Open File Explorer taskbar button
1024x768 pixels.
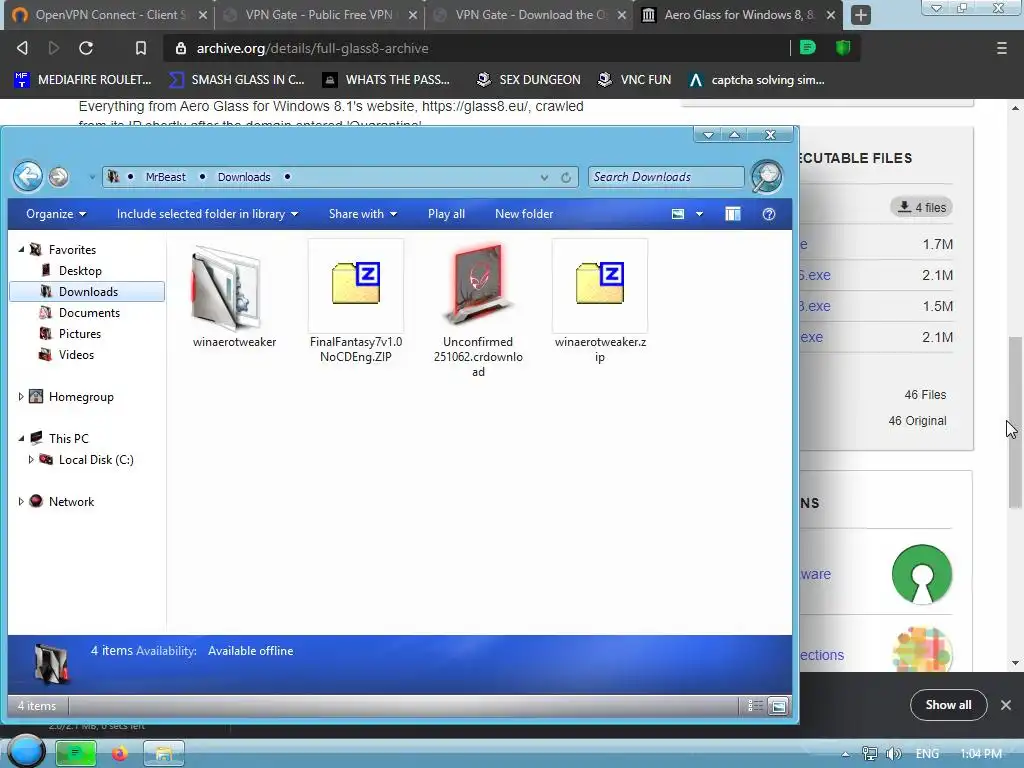point(163,754)
